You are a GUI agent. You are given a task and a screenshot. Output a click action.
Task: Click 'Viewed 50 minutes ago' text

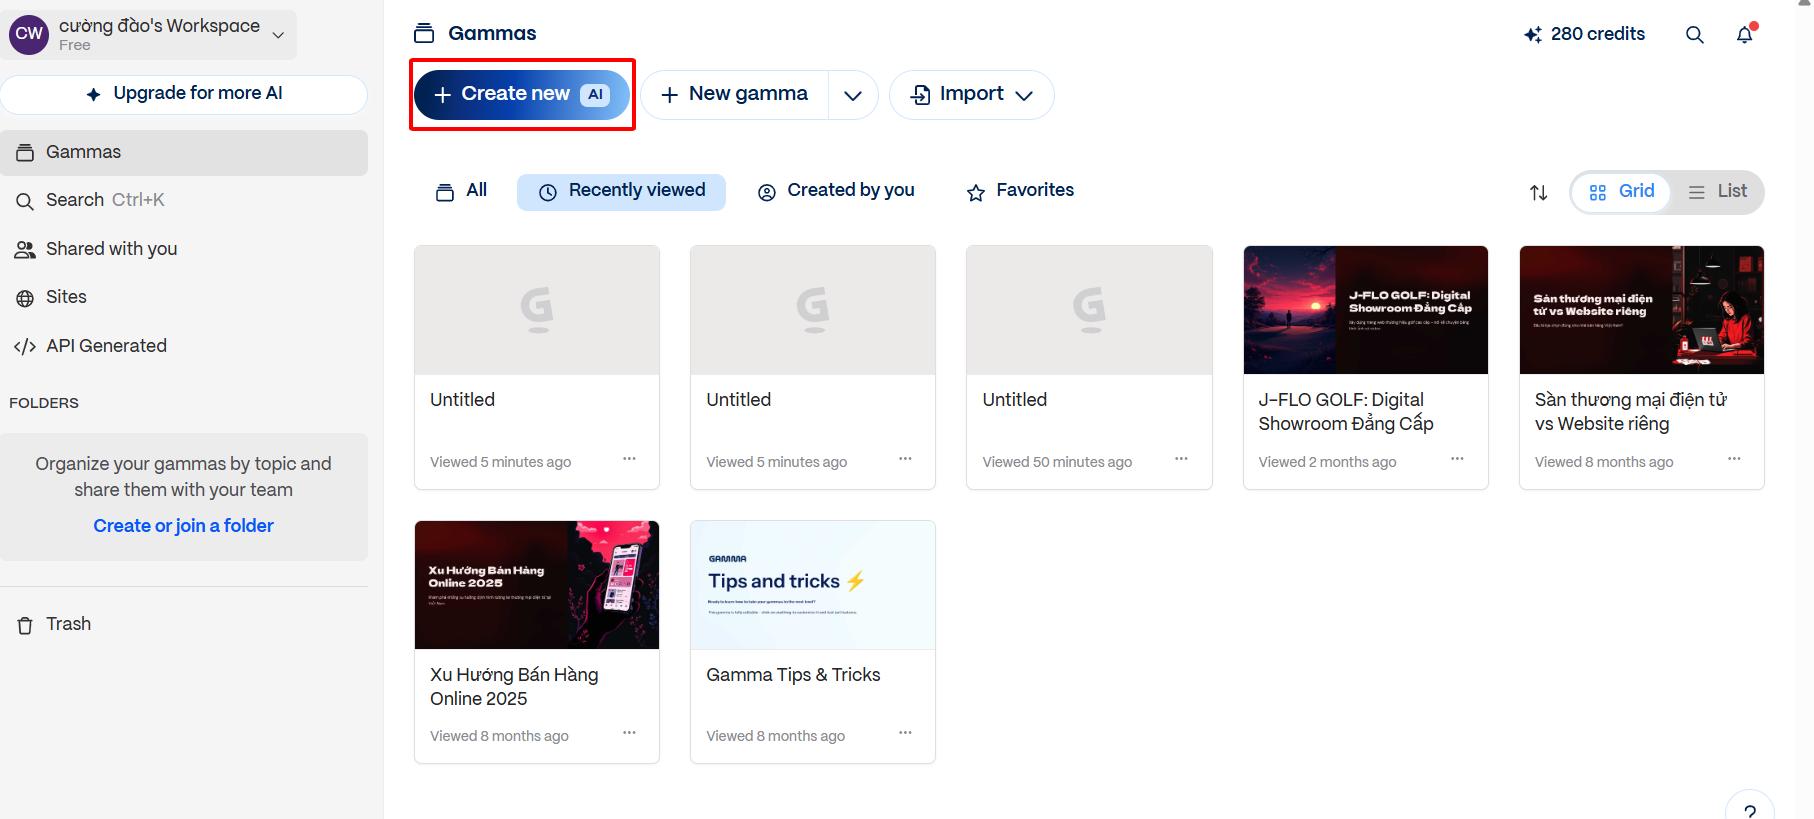[x=1057, y=462]
